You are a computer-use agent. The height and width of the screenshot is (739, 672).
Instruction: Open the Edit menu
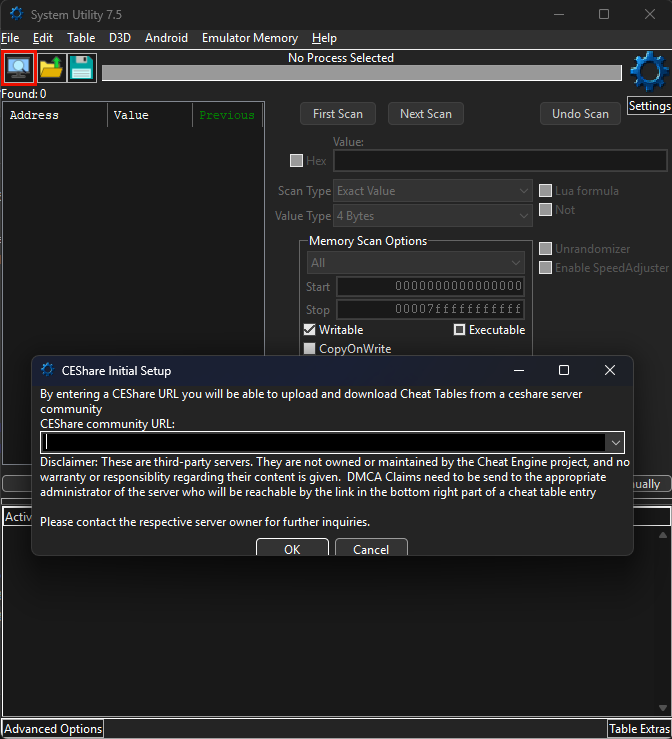click(43, 38)
